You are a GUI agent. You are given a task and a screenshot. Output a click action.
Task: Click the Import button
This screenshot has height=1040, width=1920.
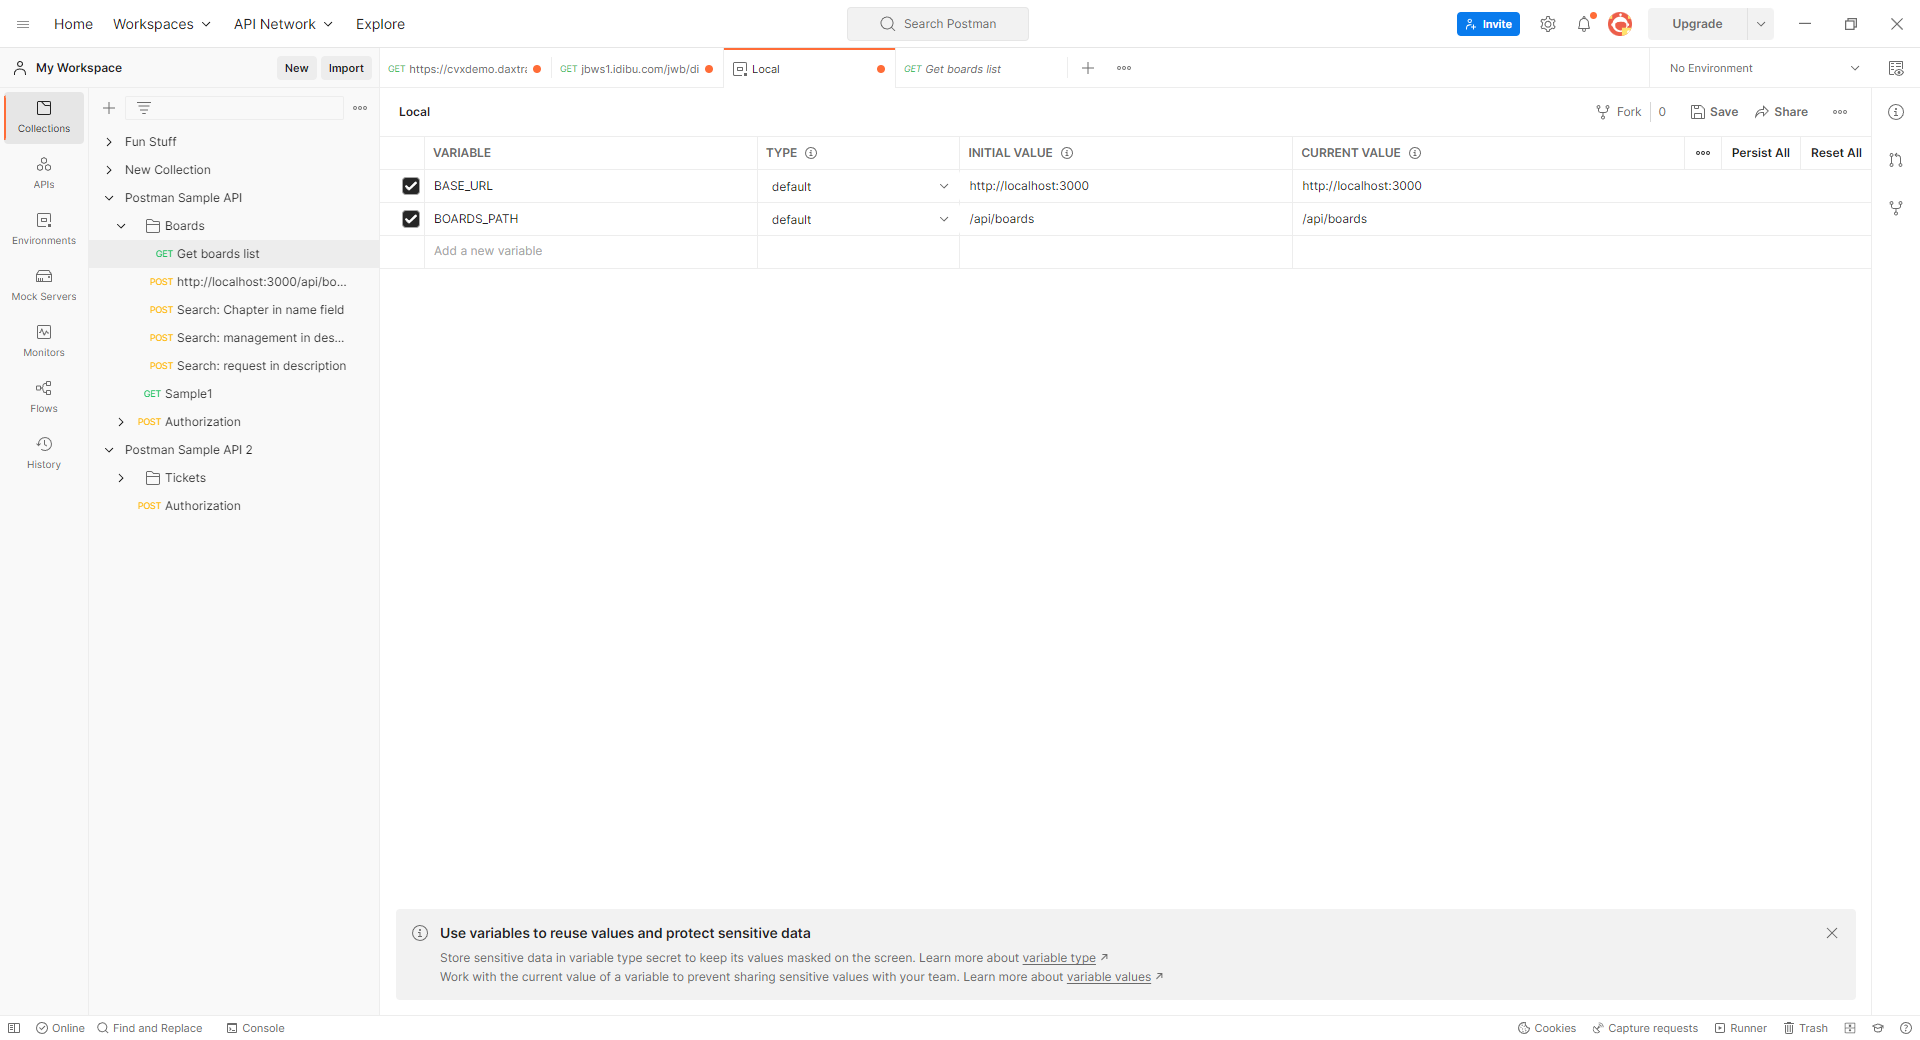click(x=346, y=68)
